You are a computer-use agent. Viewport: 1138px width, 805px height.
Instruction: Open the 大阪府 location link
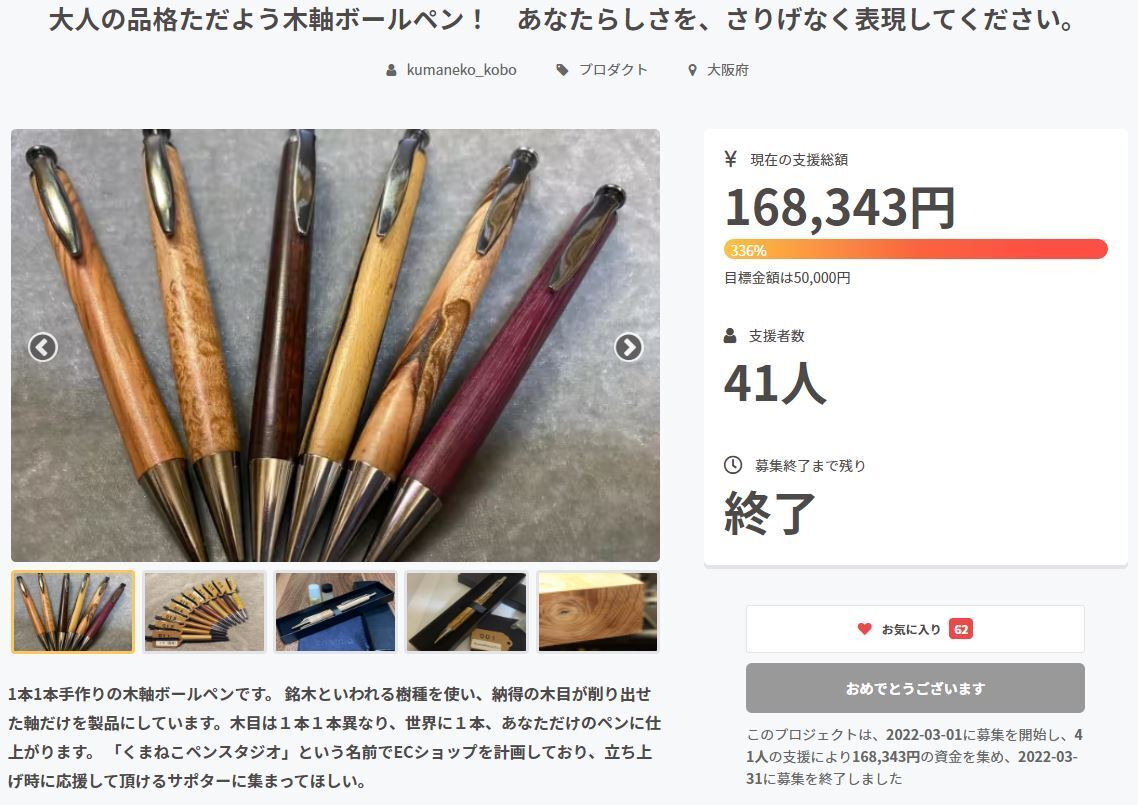[x=728, y=70]
